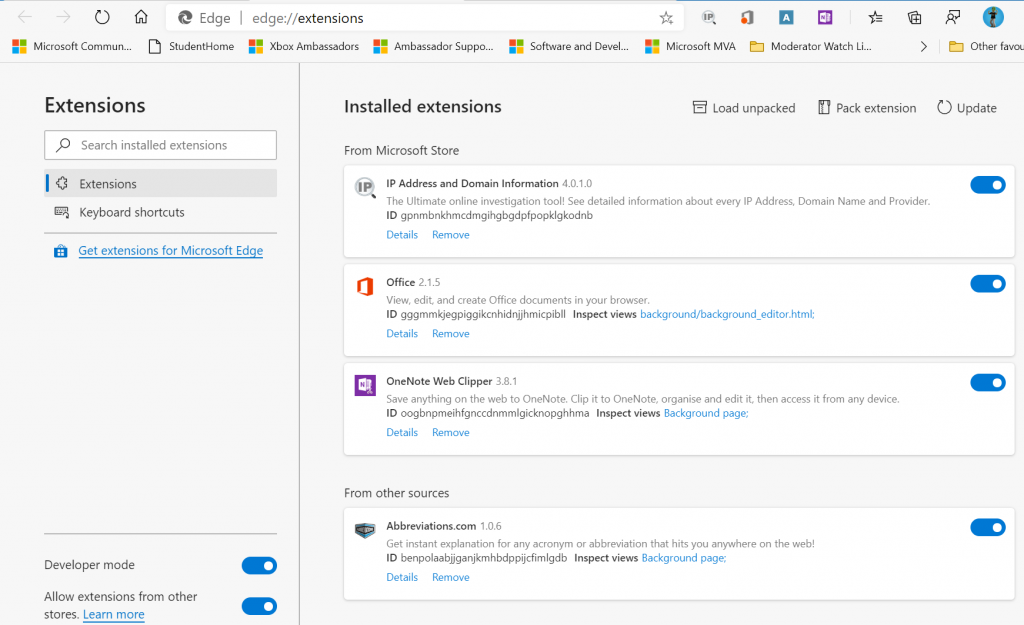Expand the hidden favorites bar items chevron
The image size is (1024, 625).
point(923,46)
